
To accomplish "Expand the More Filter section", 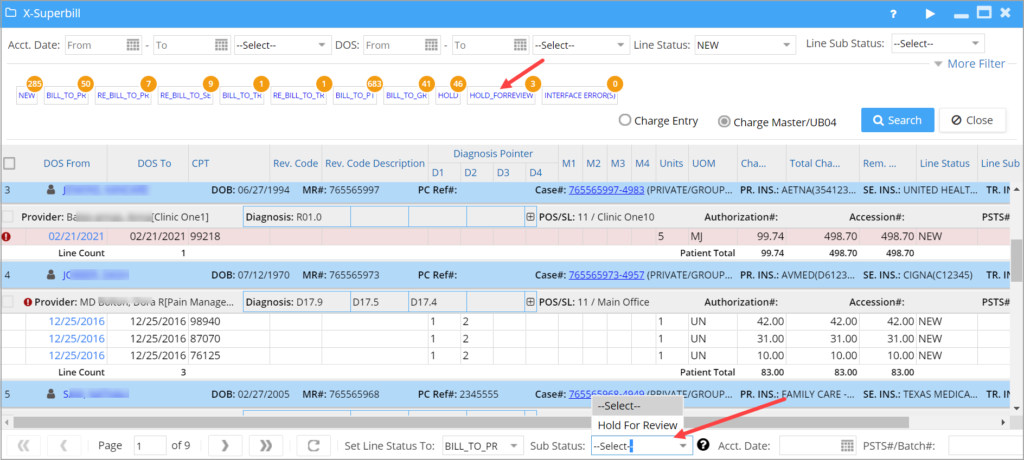I will click(969, 63).
